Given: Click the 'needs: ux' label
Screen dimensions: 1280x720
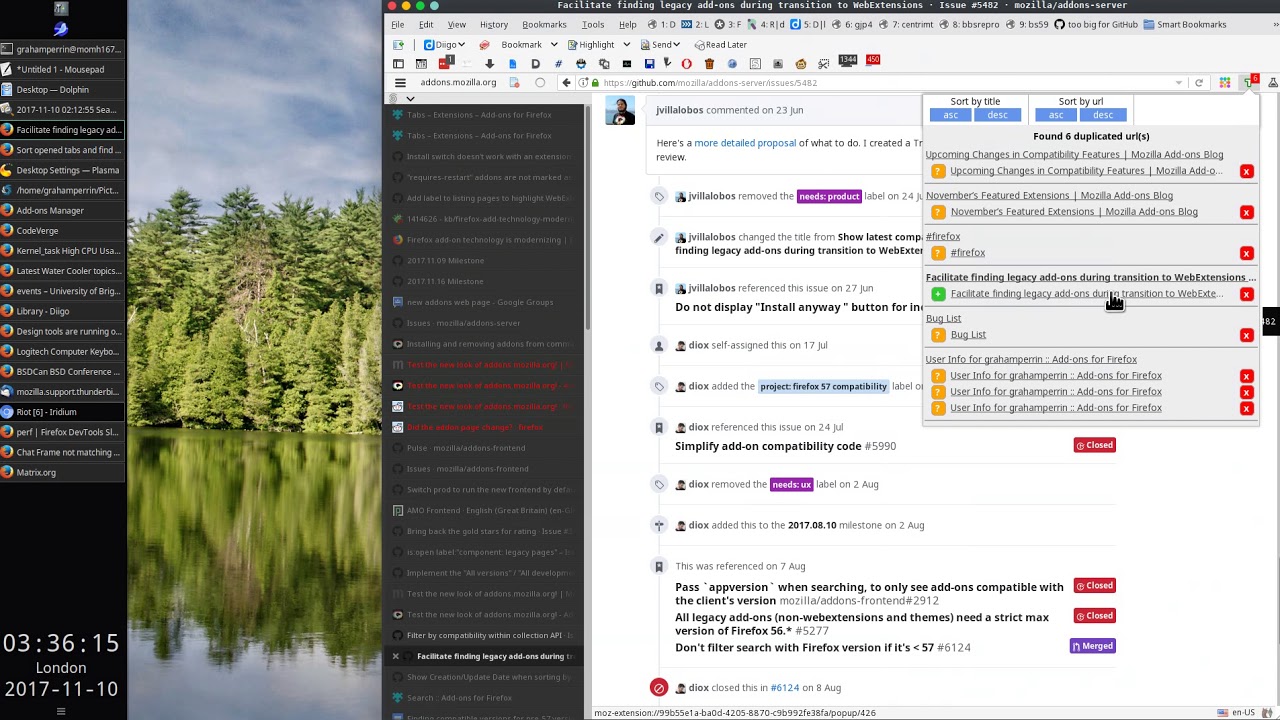Looking at the screenshot, I should pyautogui.click(x=791, y=484).
